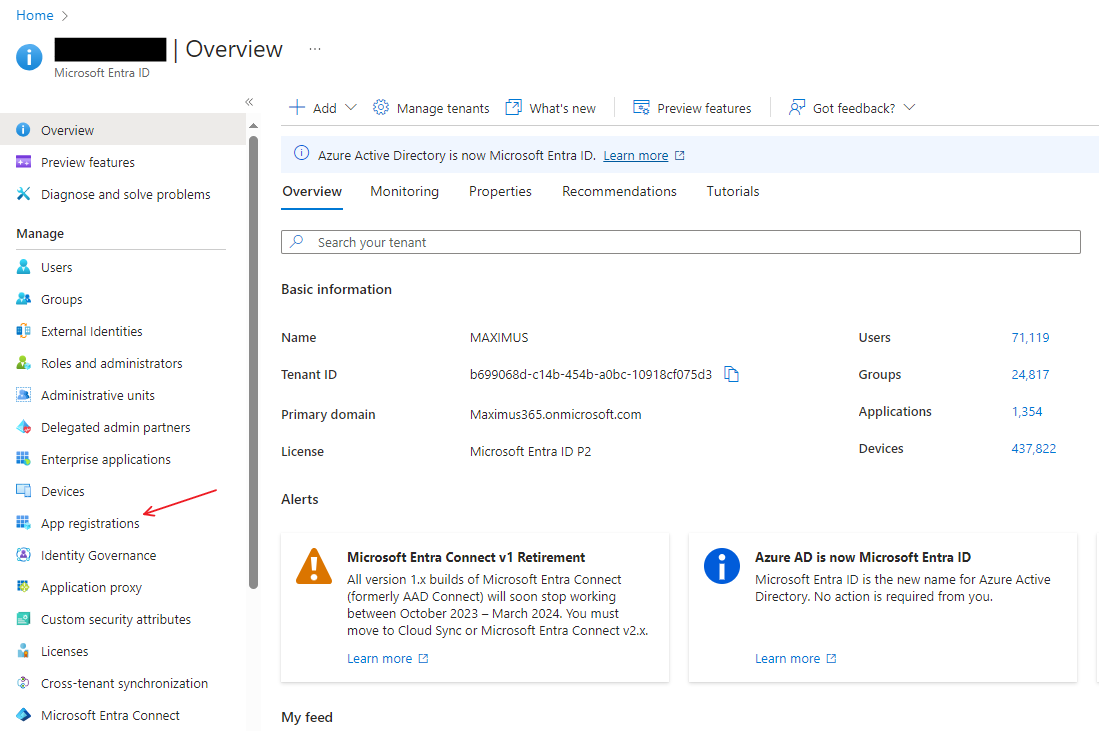
Task: Click the Diagnose and solve problems icon
Action: click(x=23, y=194)
